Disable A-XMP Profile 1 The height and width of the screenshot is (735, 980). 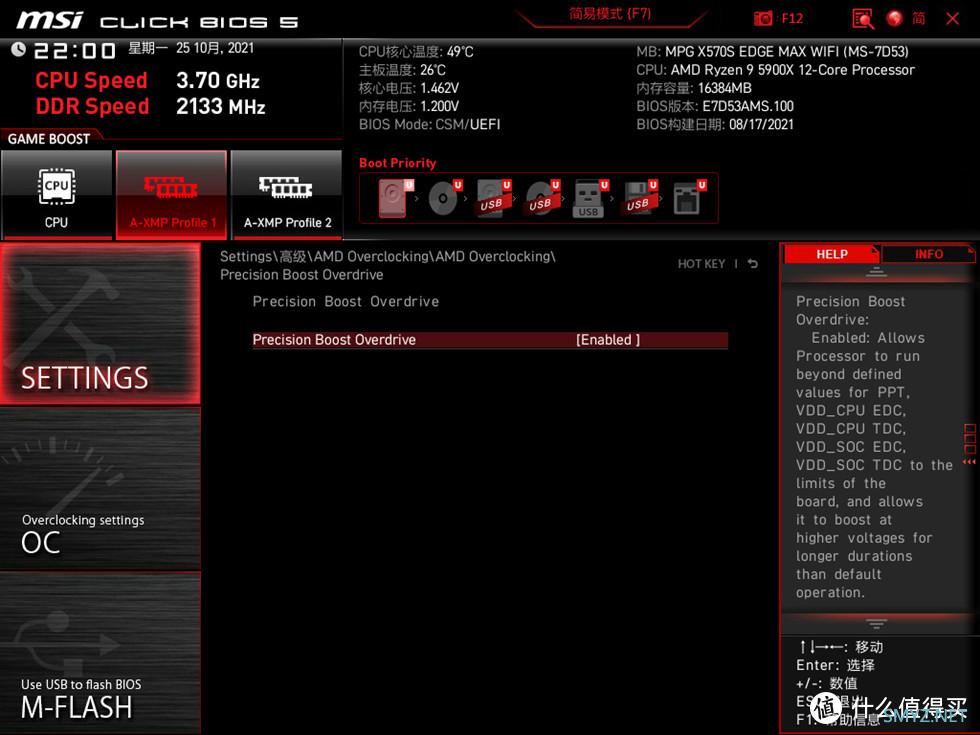(x=171, y=194)
